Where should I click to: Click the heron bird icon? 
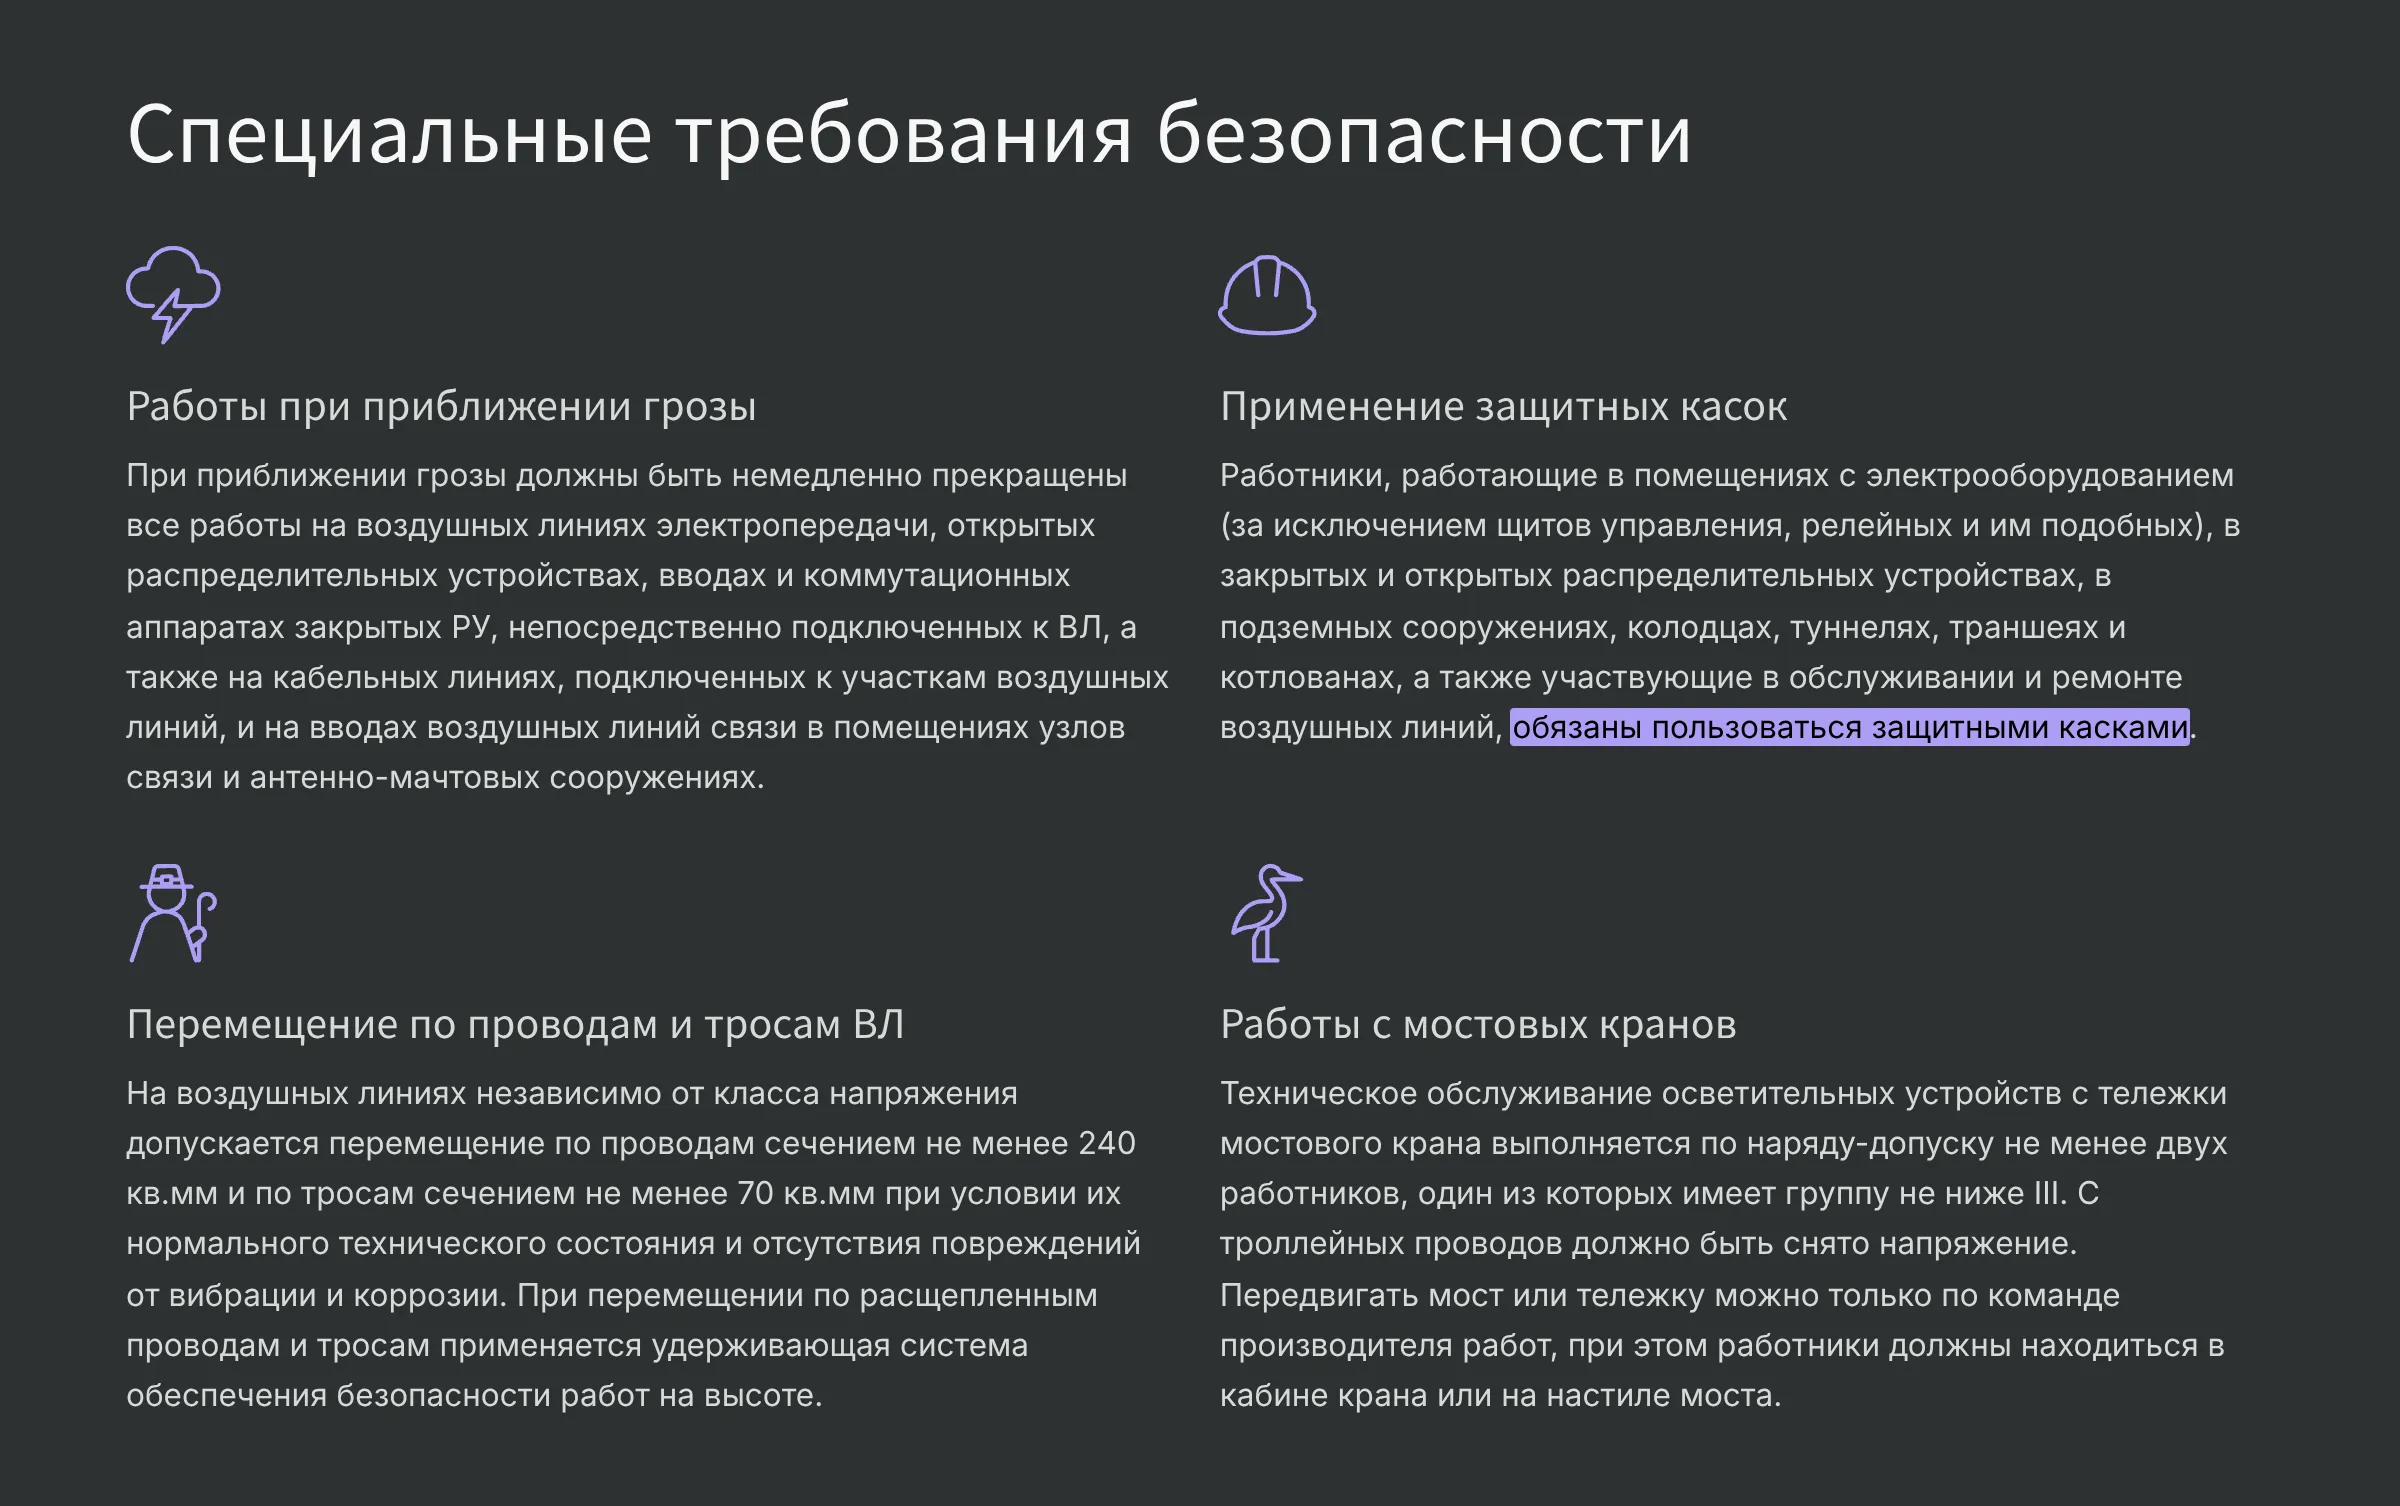tap(1265, 913)
